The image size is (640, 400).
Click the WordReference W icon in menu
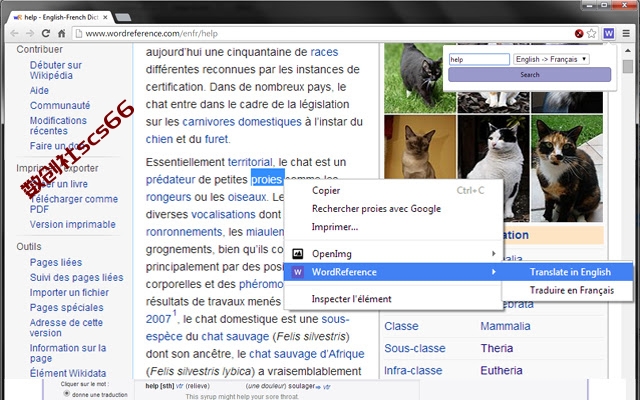click(298, 272)
